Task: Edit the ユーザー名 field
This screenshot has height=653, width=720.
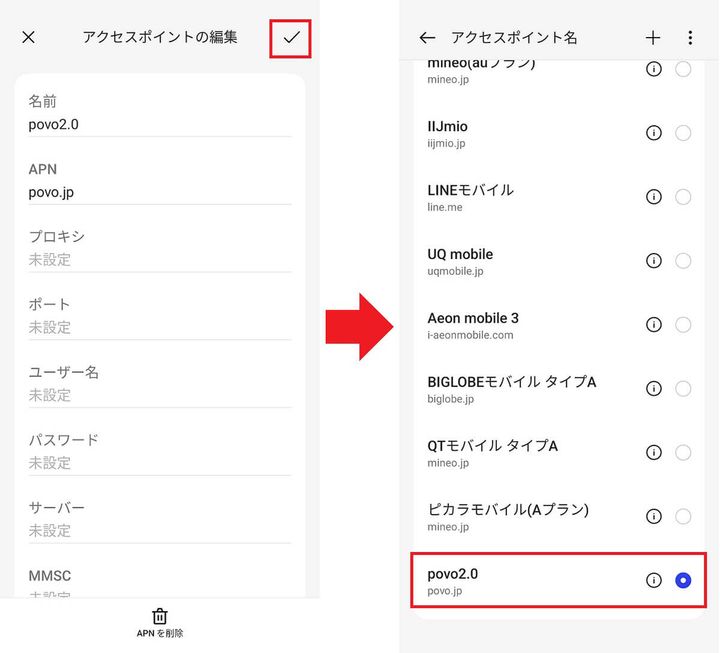Action: click(160, 384)
